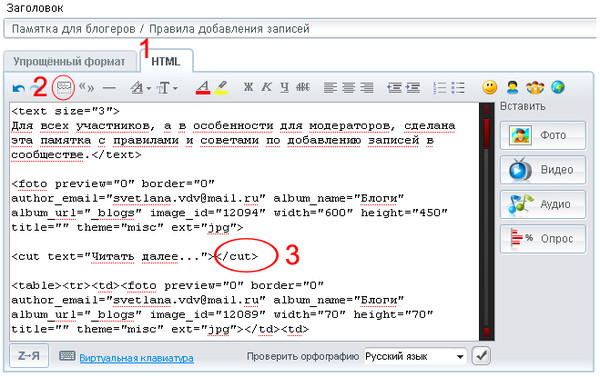600x377 pixels.
Task: Click the <text size="3"> line
Action: point(65,111)
